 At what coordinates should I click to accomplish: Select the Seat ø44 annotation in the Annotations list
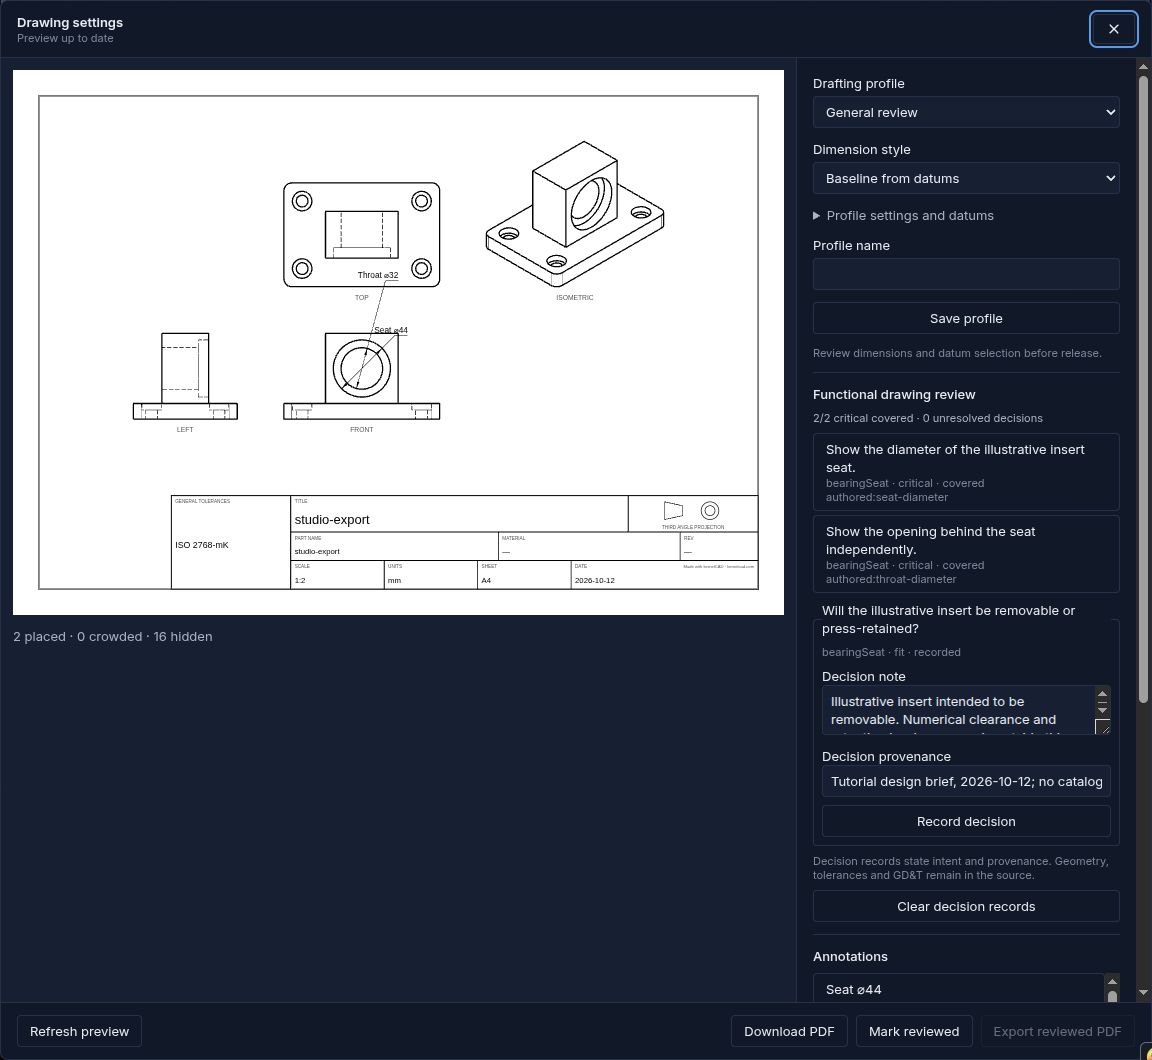pyautogui.click(x=957, y=989)
